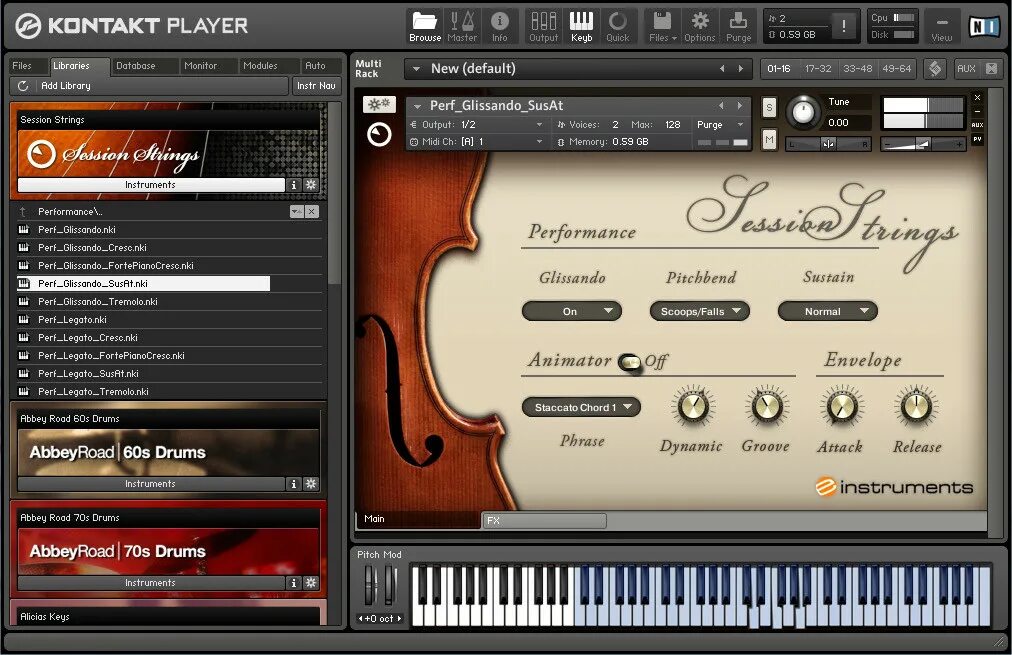Switch to the Files tab
1012x655 pixels.
click(22, 66)
